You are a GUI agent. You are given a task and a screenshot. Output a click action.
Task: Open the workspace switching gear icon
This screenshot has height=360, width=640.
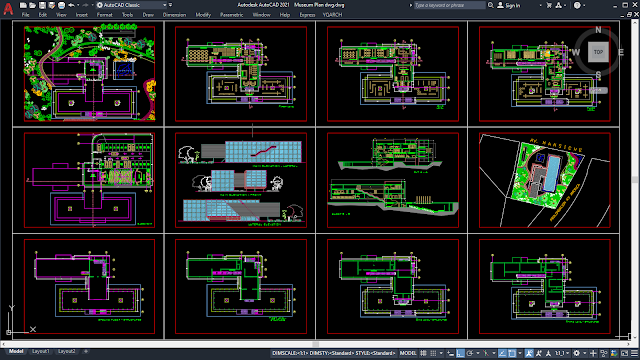pos(577,353)
